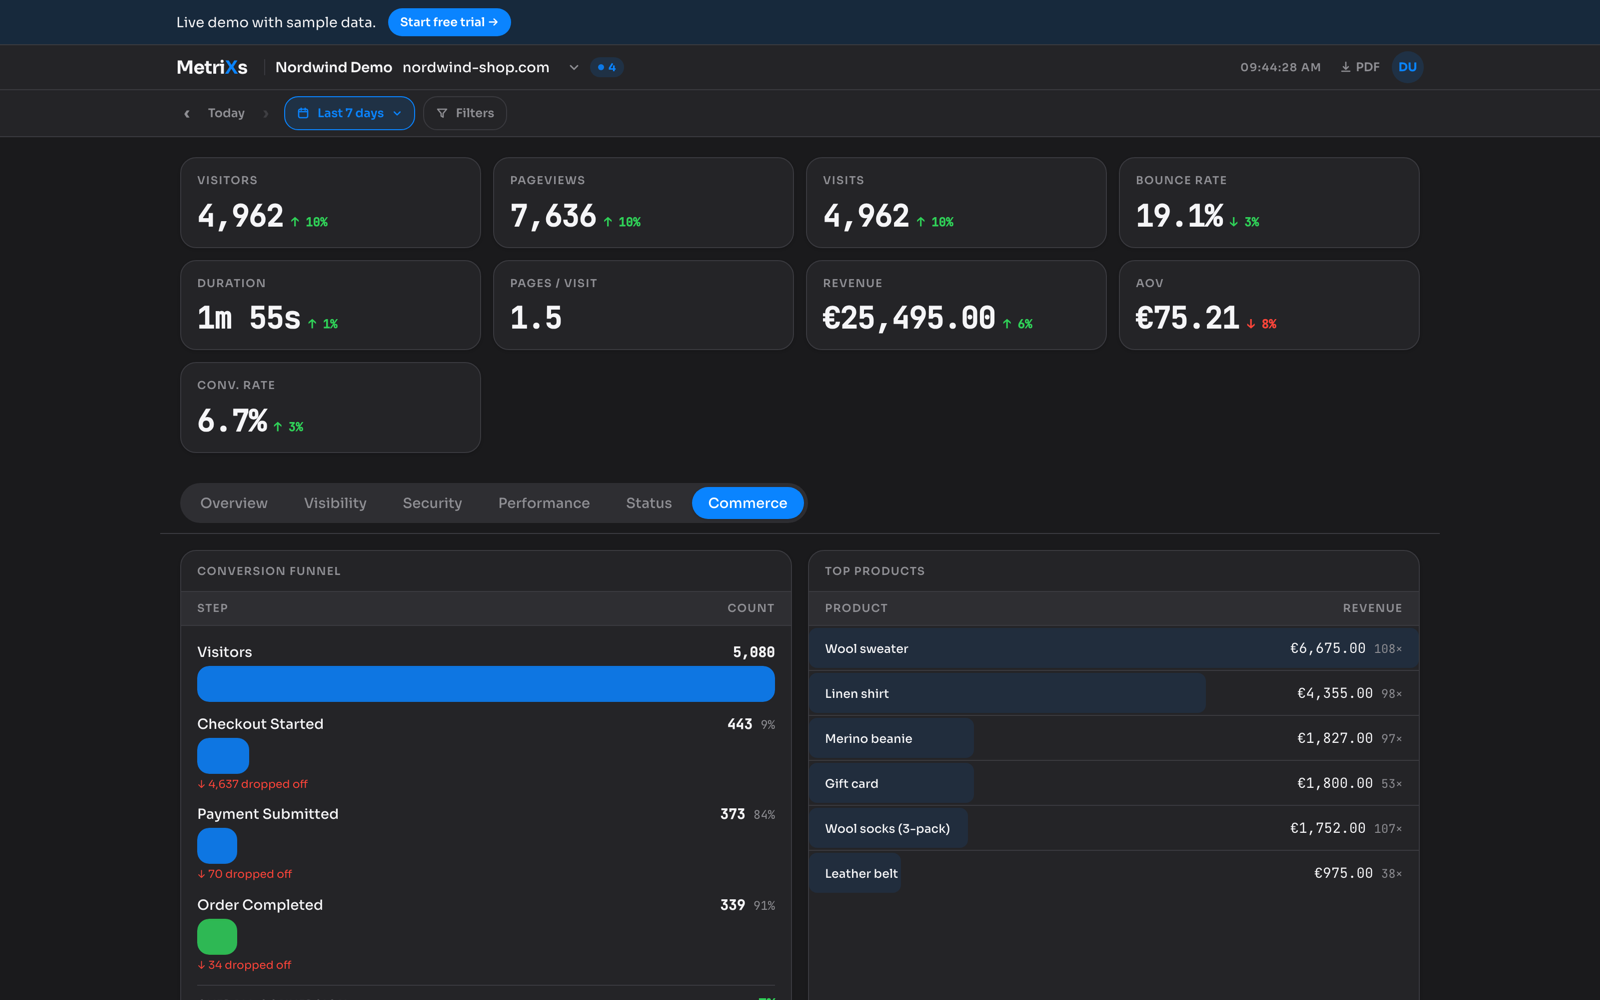1600x1000 pixels.
Task: Click the Pages / Visit card
Action: coord(643,305)
